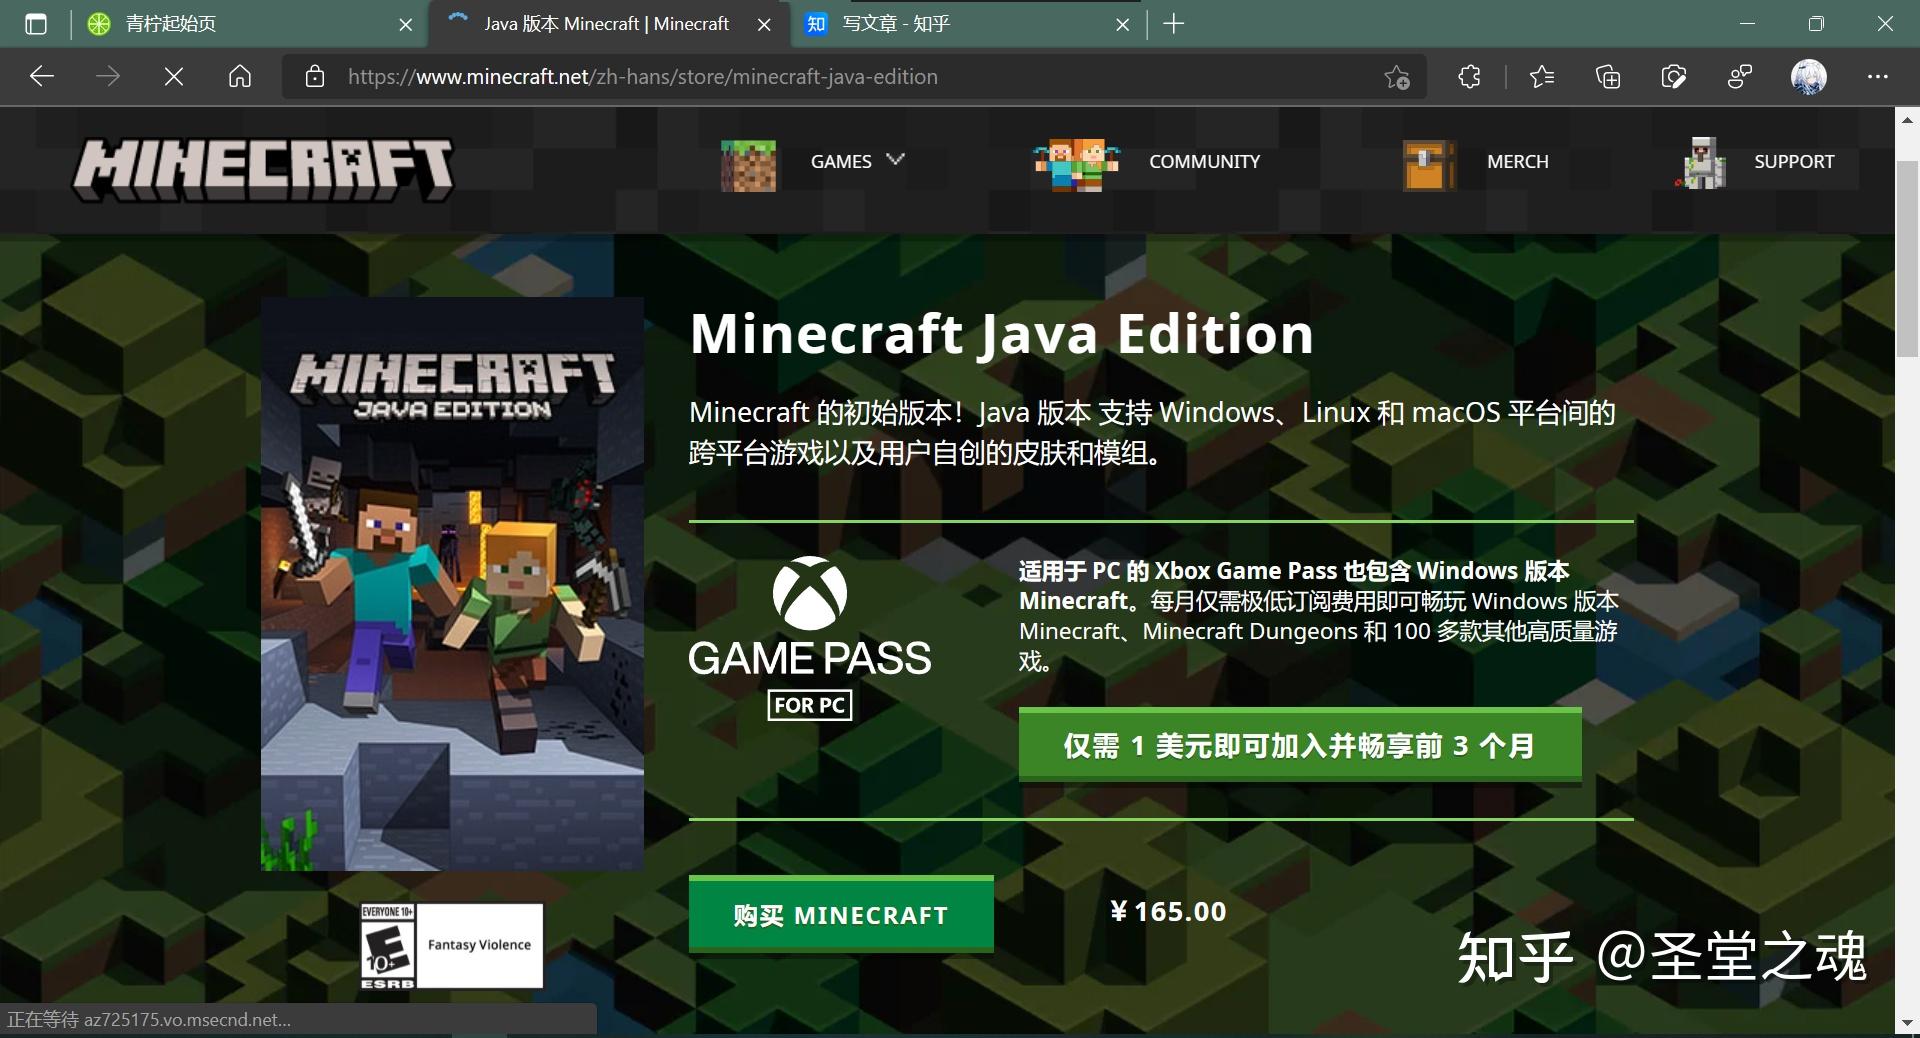The image size is (1920, 1038).
Task: Open the Settings and more menu
Action: pos(1879,76)
